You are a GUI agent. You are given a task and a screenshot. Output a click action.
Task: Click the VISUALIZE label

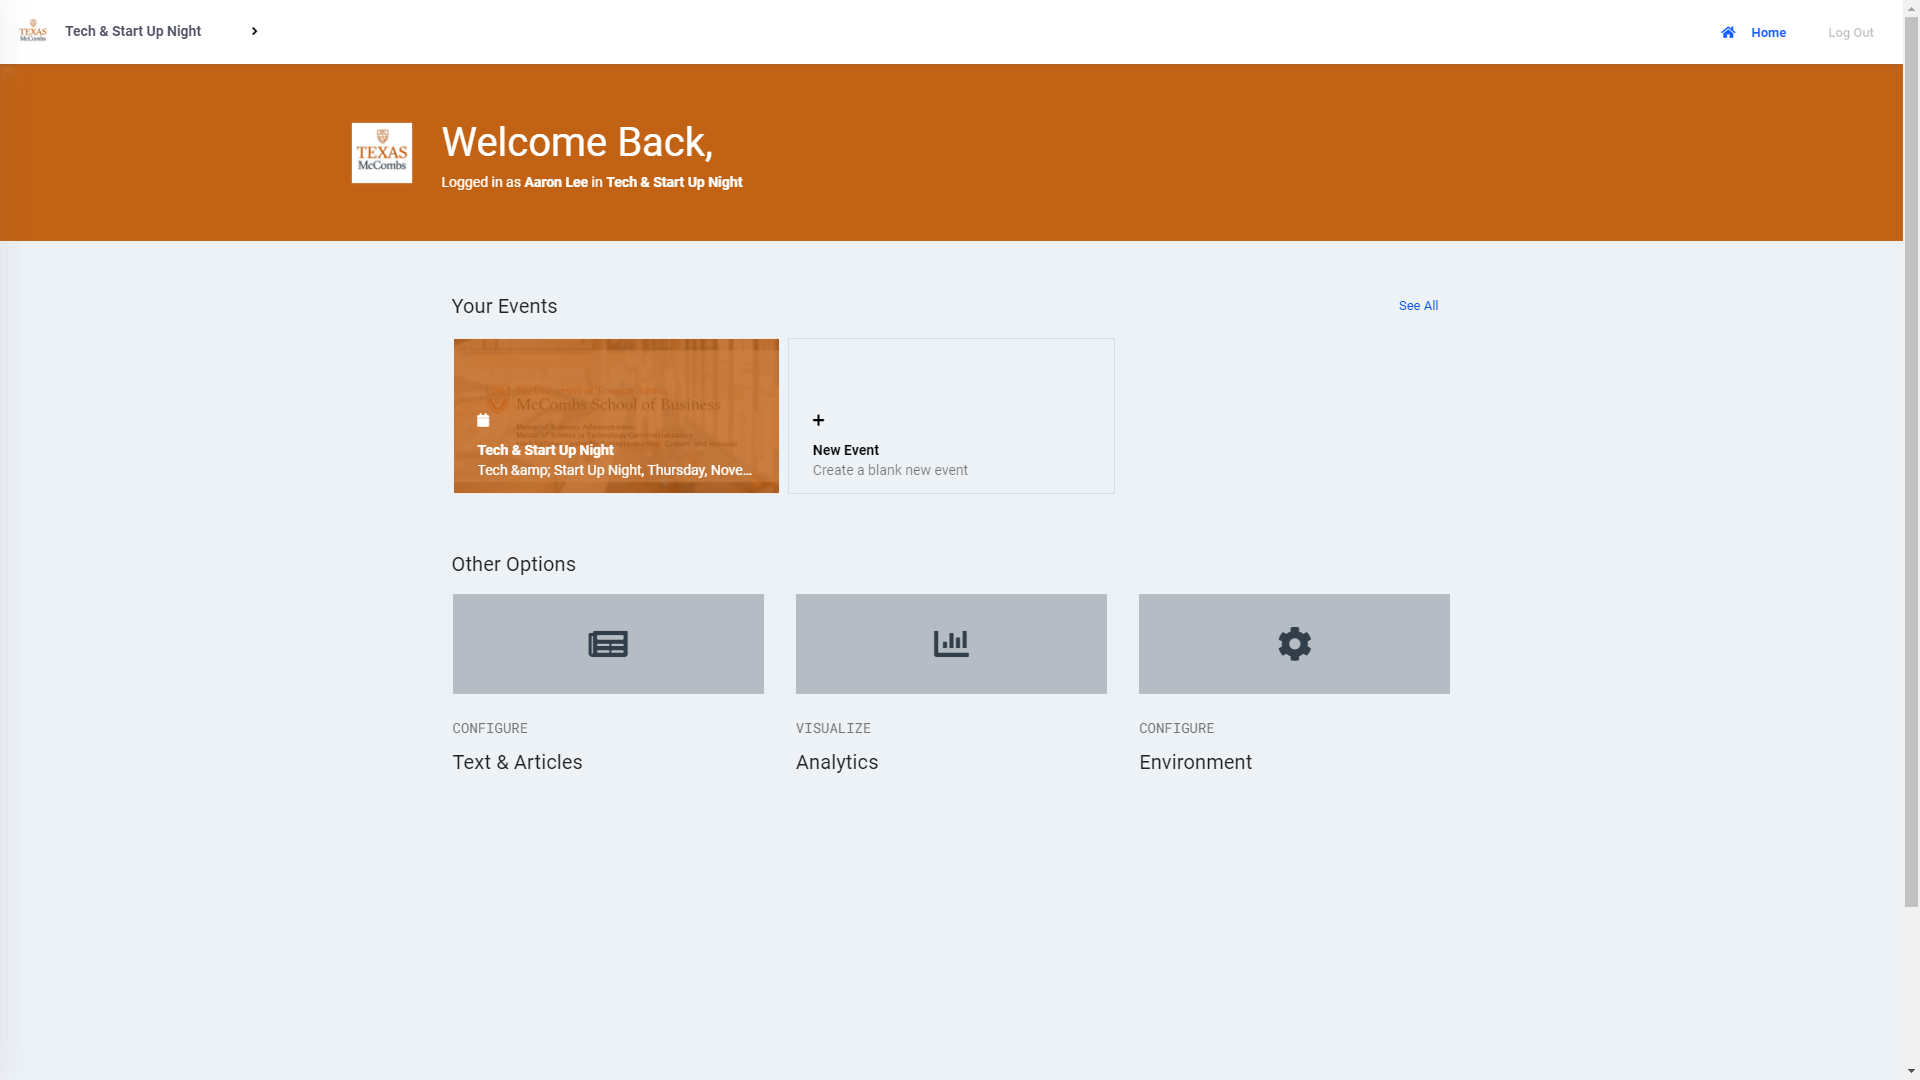pos(833,728)
